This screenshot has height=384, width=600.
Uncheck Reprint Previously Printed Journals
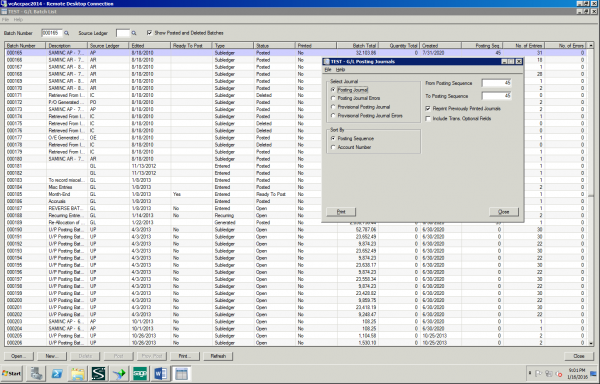click(x=428, y=109)
